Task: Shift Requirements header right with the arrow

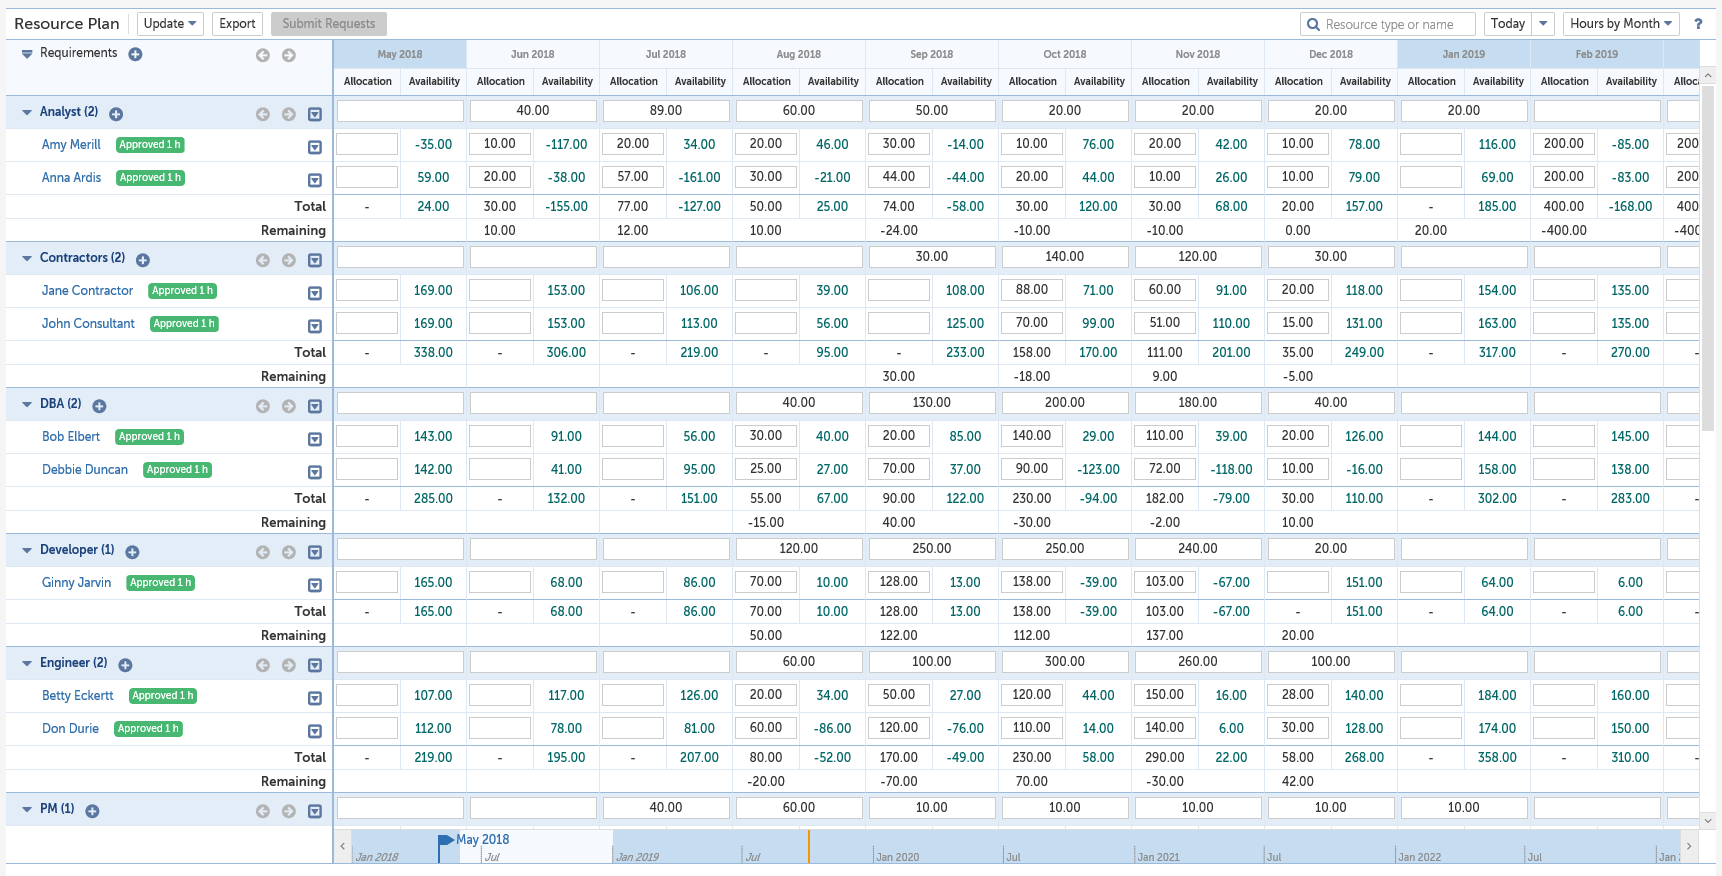Action: [x=289, y=55]
